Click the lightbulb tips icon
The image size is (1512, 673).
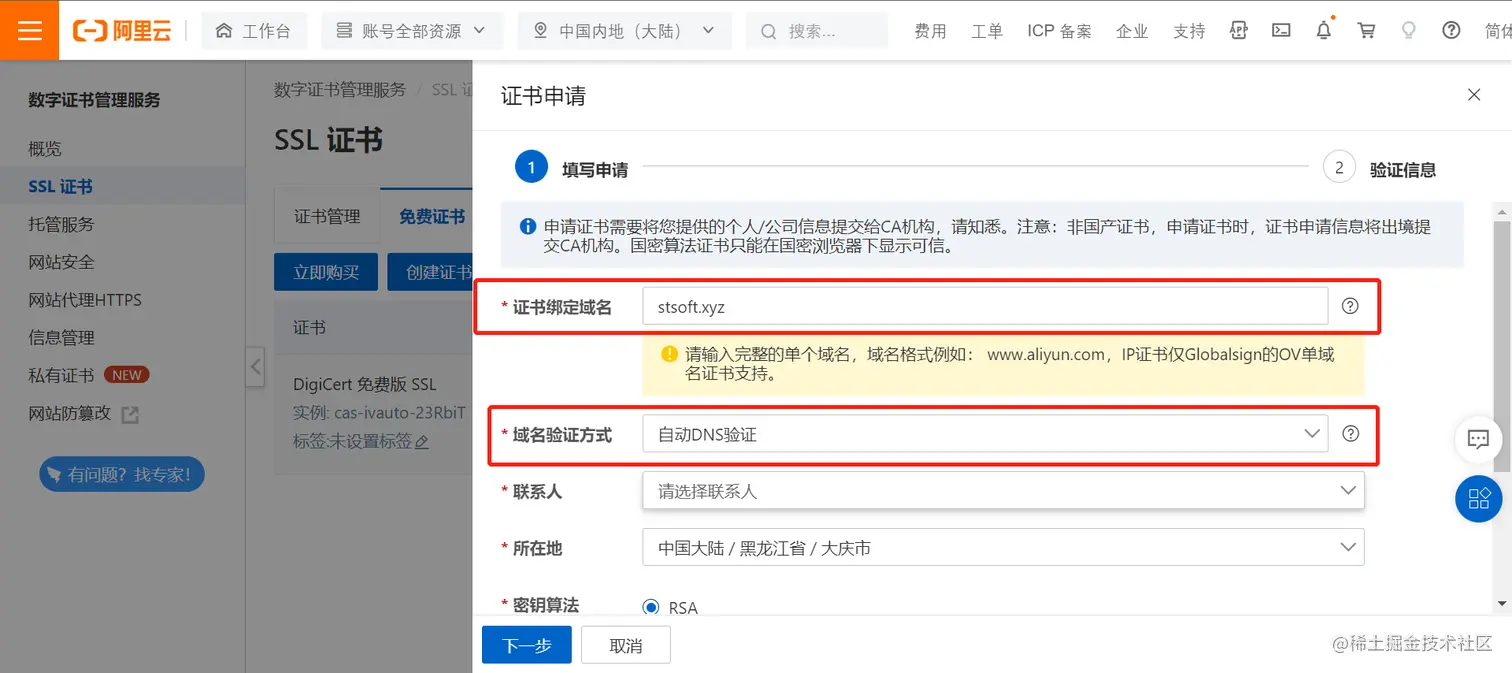pos(1409,30)
